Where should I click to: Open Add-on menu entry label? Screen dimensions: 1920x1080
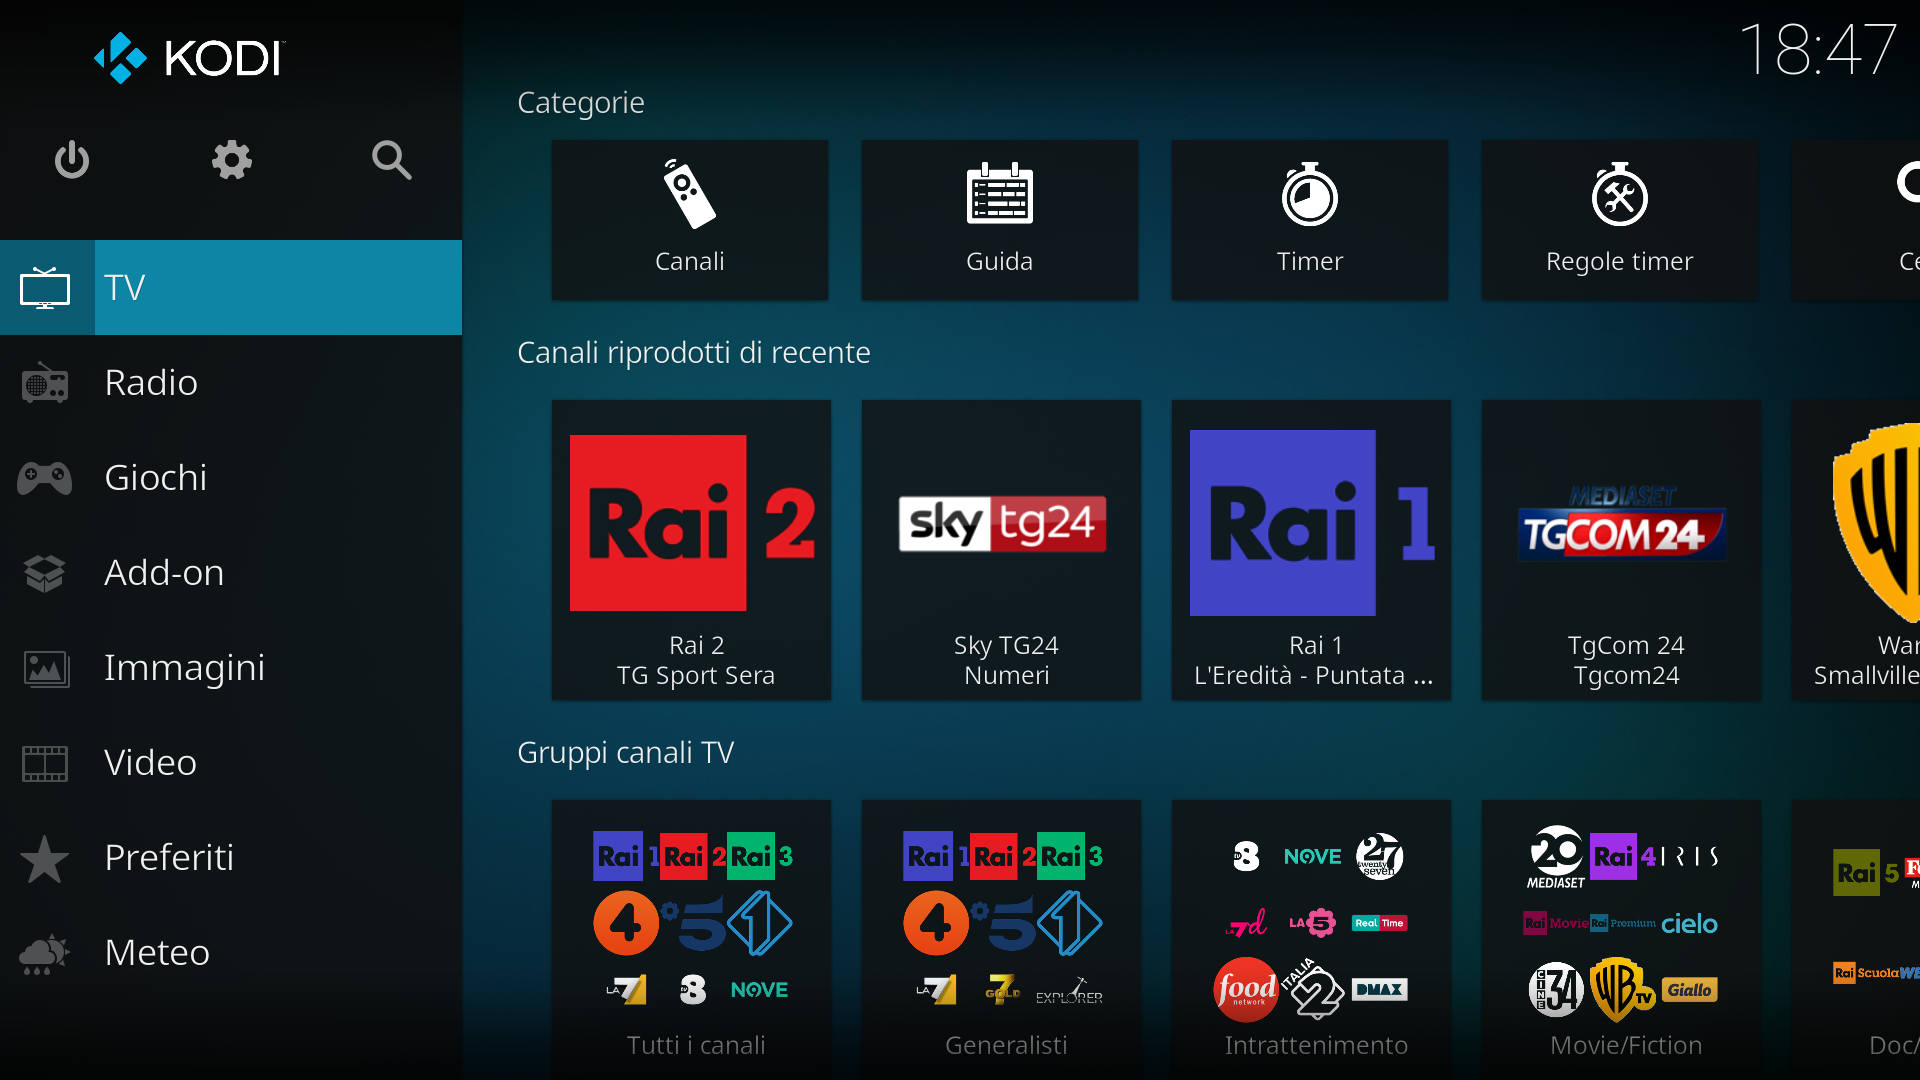click(x=164, y=573)
